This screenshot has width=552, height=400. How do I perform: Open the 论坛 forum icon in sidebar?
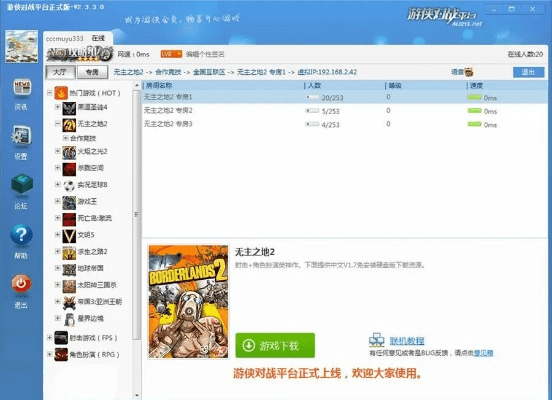pyautogui.click(x=22, y=185)
